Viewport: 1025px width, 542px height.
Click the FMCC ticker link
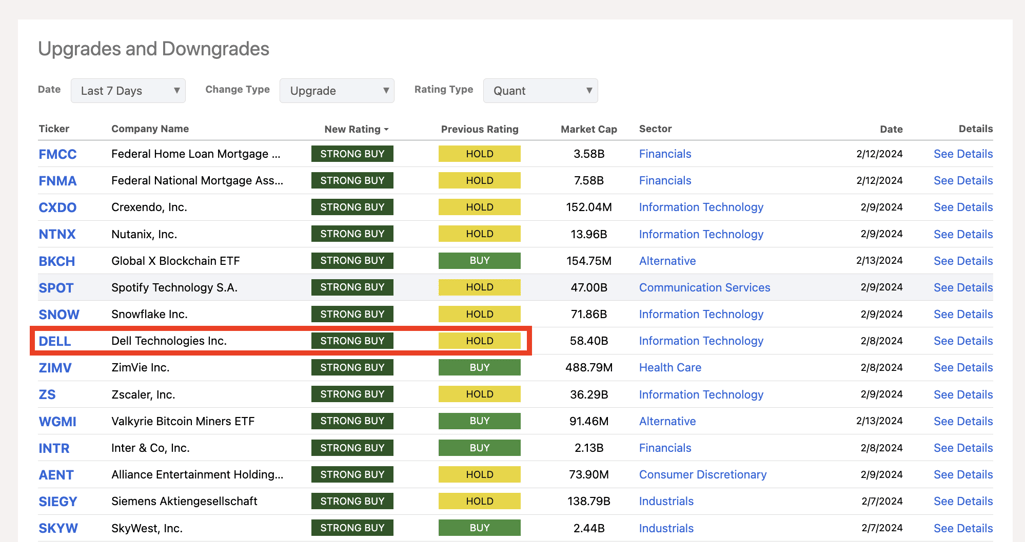click(57, 154)
